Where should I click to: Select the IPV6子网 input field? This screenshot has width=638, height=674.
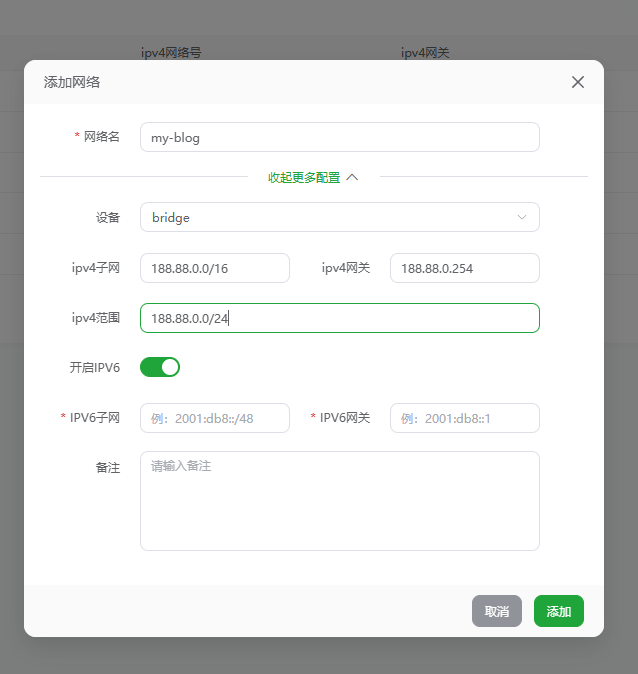tap(215, 418)
